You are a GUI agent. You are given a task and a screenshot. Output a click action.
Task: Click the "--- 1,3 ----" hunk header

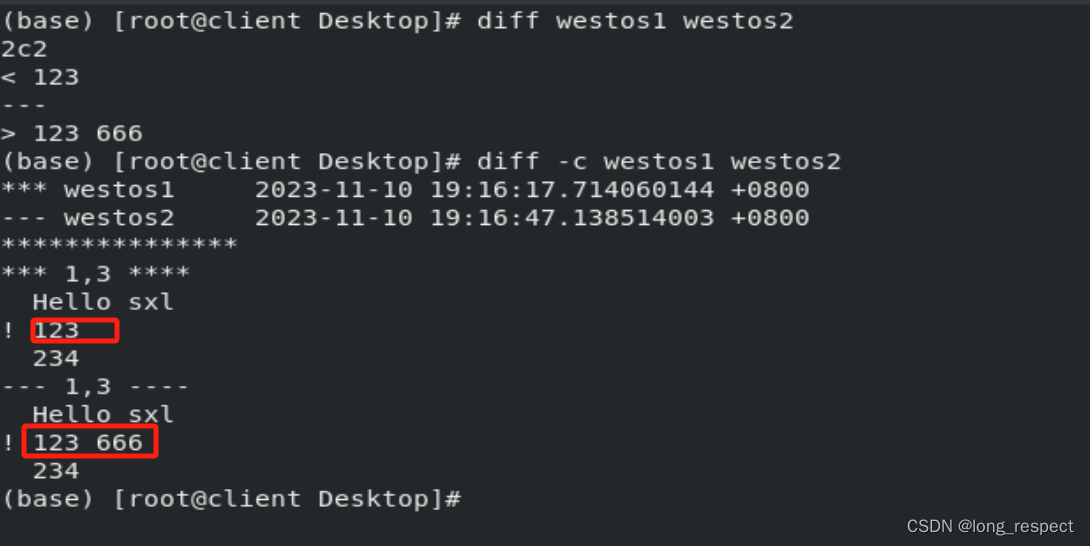coord(96,386)
